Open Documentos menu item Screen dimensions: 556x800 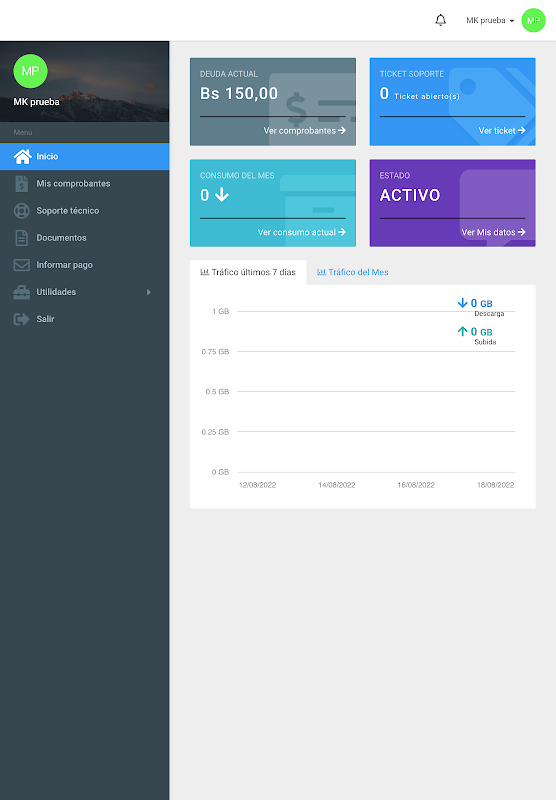coord(85,238)
